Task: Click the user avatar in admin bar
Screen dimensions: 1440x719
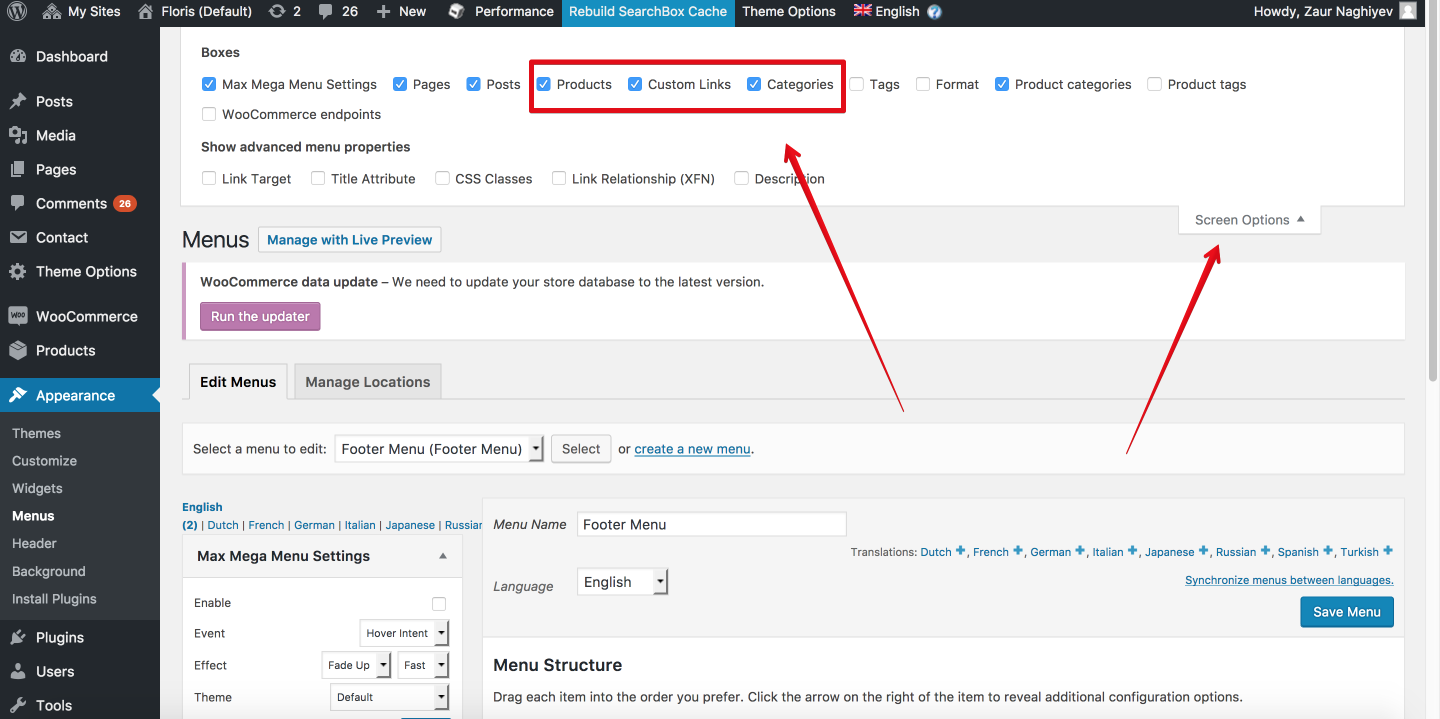Action: pyautogui.click(x=1408, y=12)
